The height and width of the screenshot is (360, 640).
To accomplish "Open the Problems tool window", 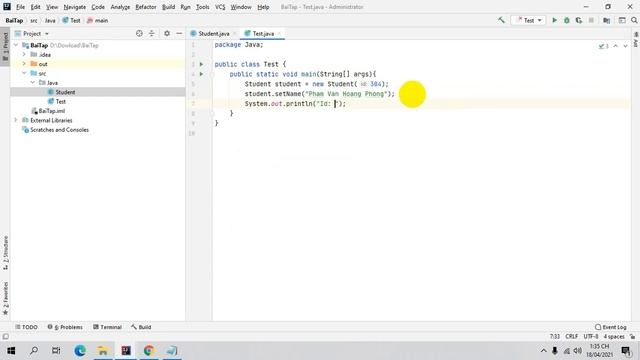I will [x=65, y=327].
